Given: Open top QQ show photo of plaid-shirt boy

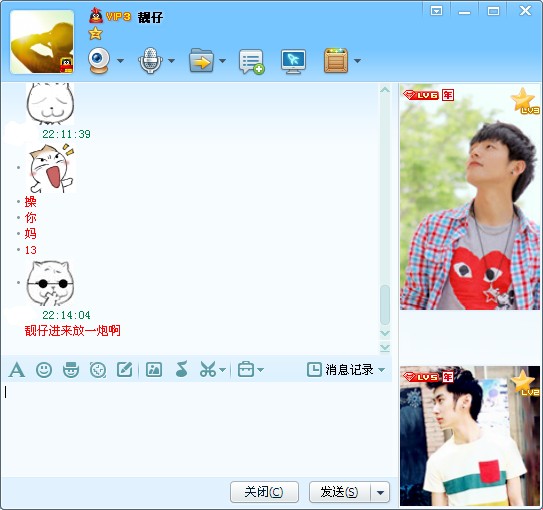Looking at the screenshot, I should pos(470,197).
